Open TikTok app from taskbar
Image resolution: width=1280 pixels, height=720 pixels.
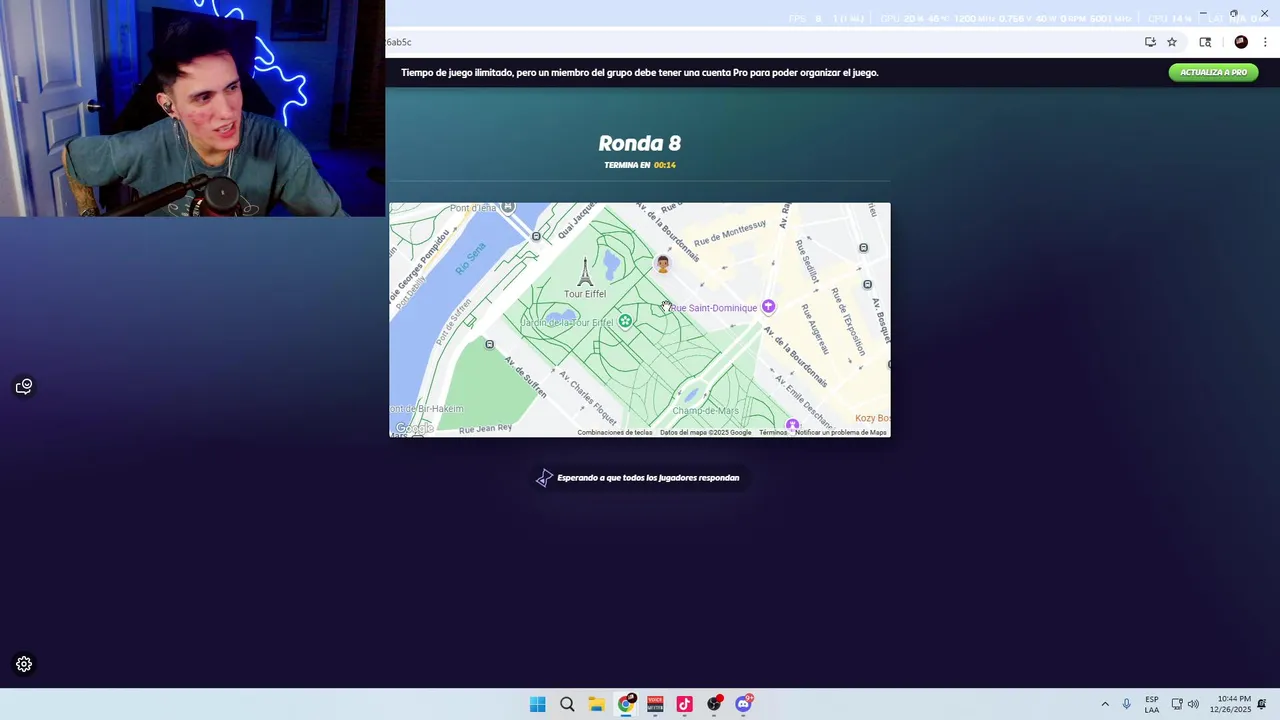point(684,704)
